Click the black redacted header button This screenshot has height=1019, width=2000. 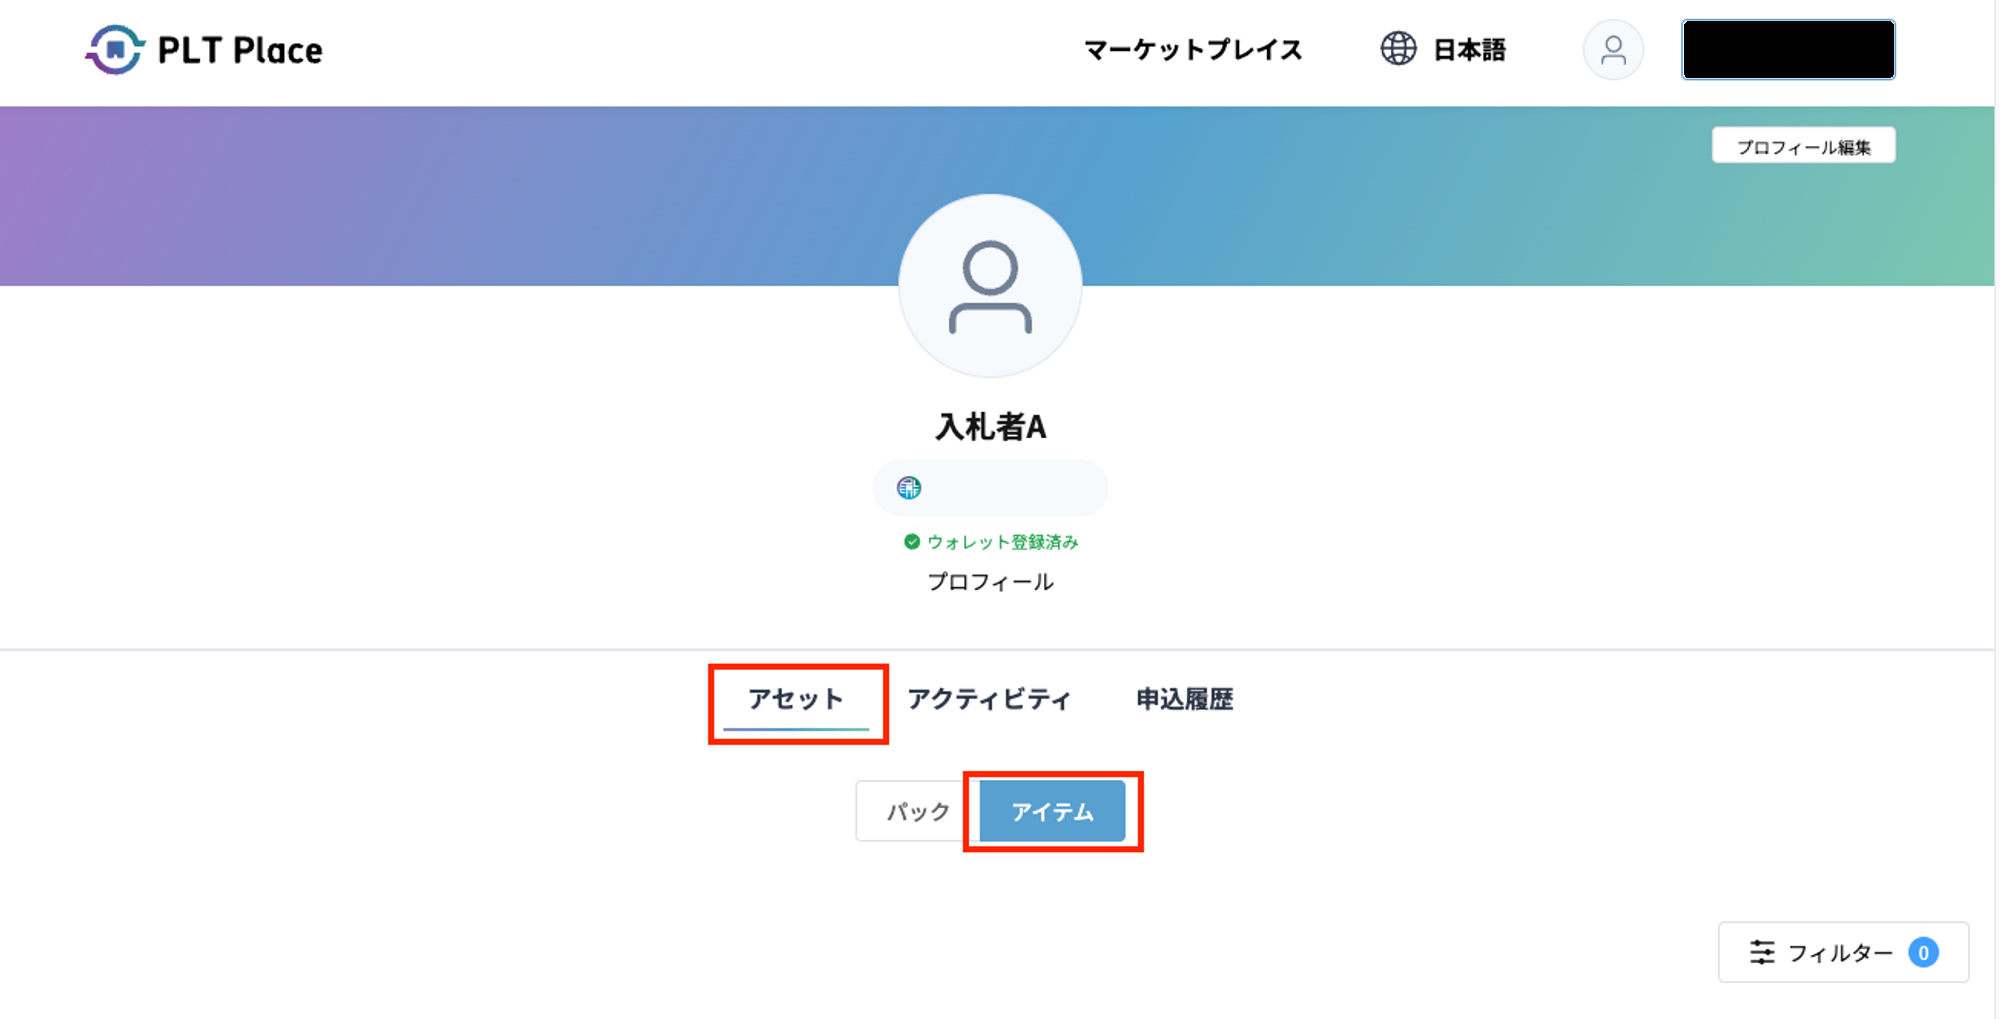click(1788, 50)
